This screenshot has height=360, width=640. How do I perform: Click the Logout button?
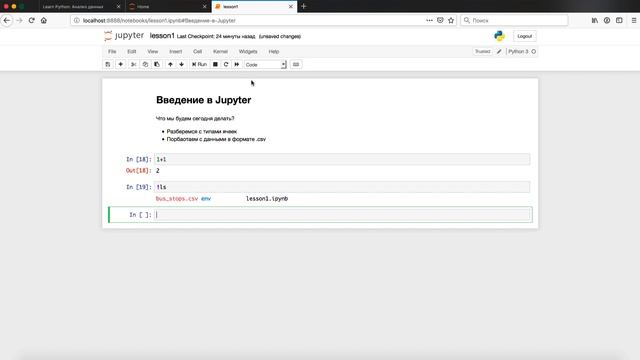[x=524, y=36]
